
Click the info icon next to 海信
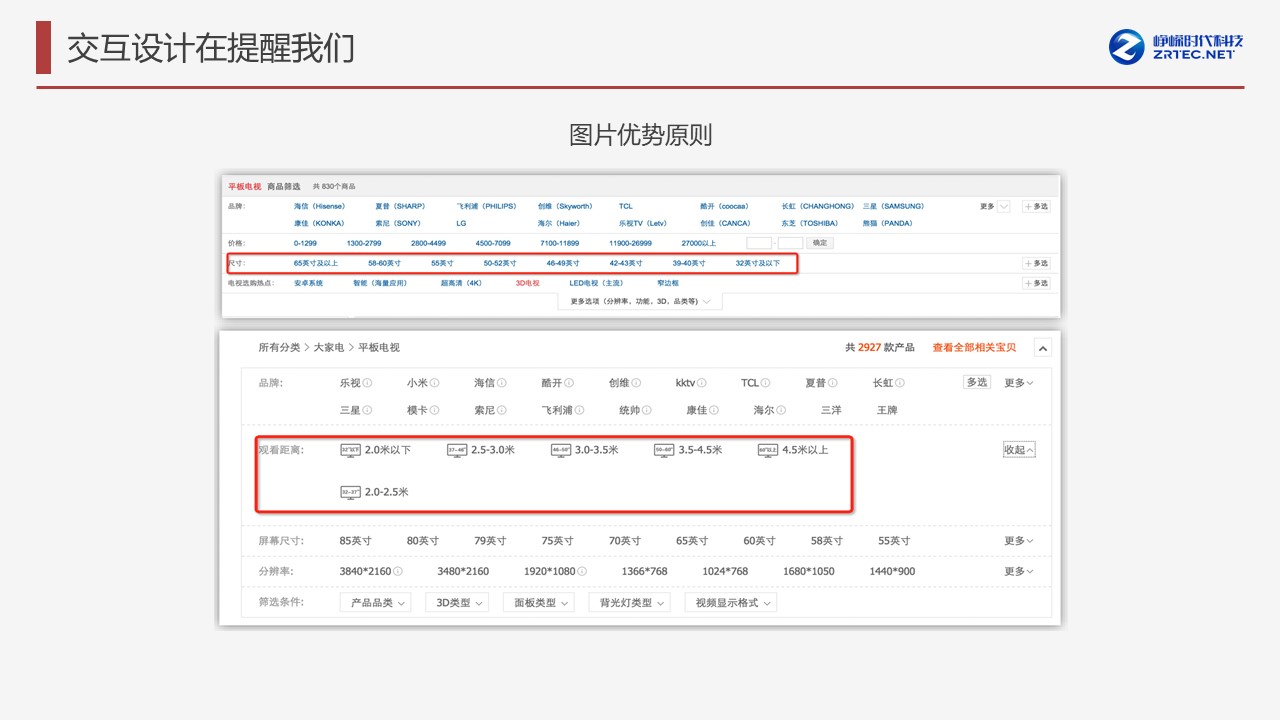click(501, 383)
